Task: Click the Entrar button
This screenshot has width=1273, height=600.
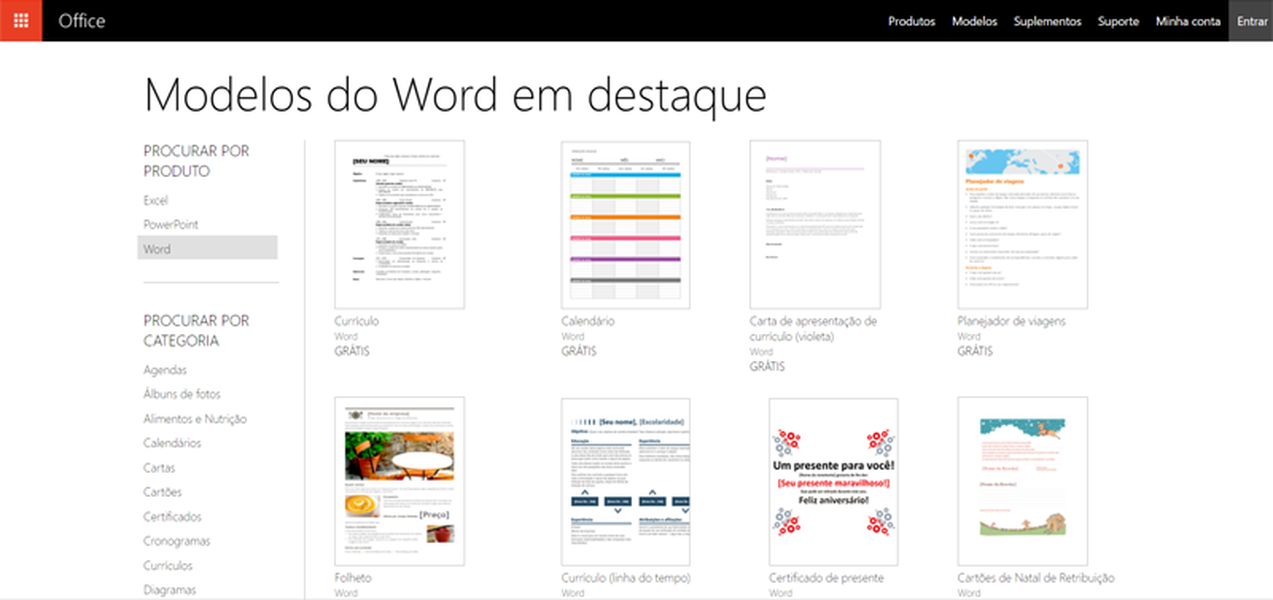Action: pos(1251,21)
